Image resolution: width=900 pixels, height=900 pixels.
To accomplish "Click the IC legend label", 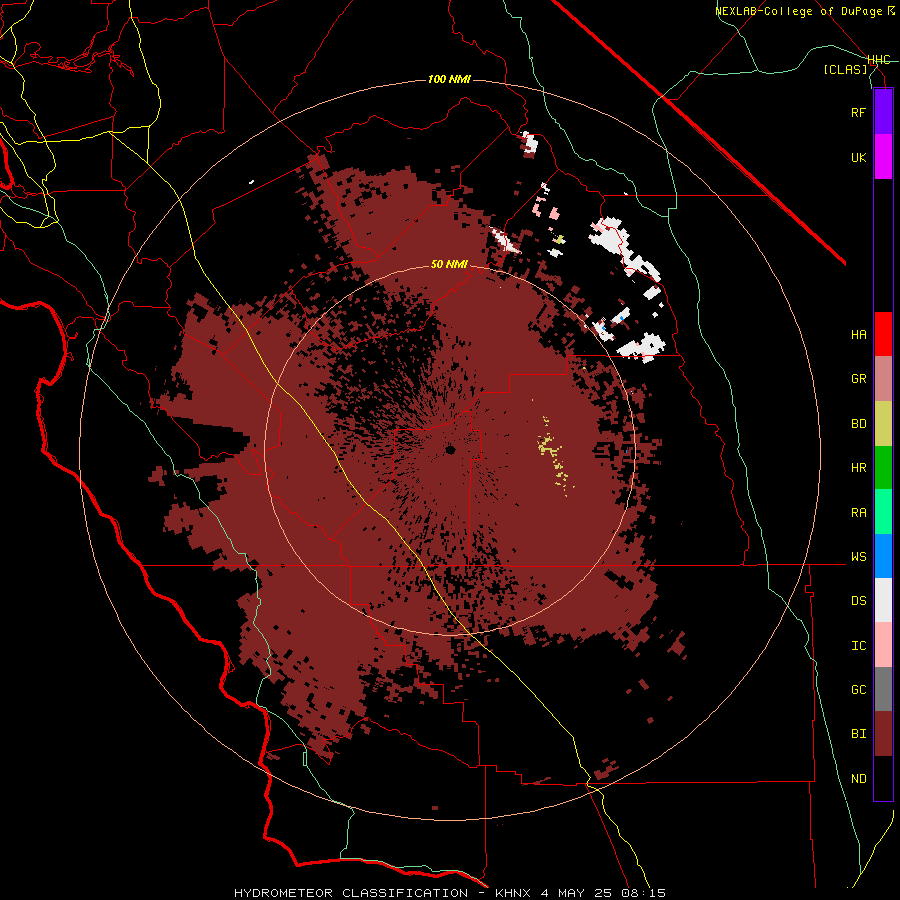I will (858, 646).
